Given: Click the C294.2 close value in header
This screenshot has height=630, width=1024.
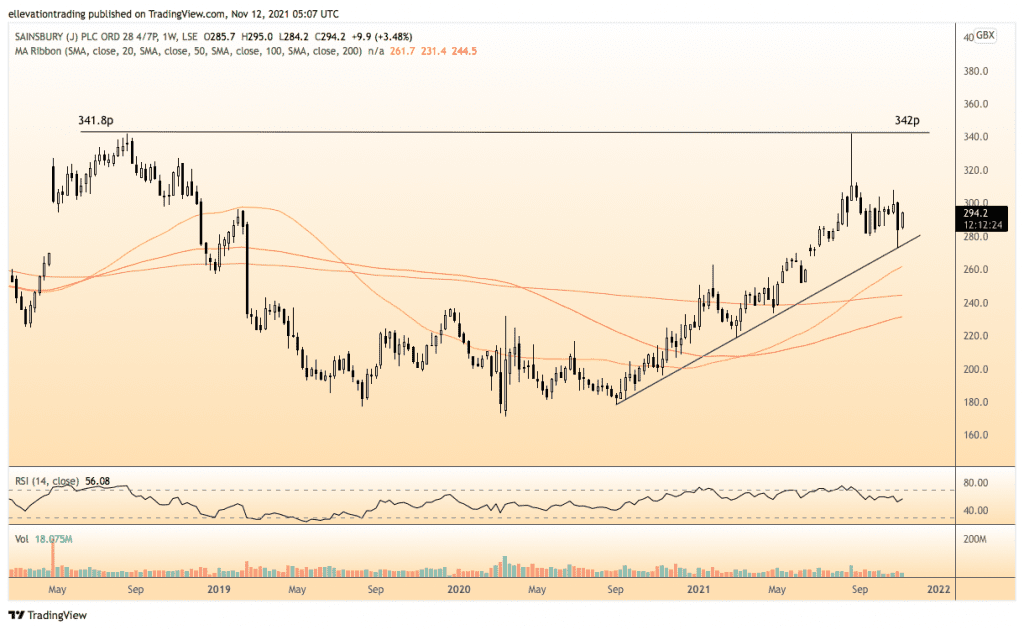Looking at the screenshot, I should tap(330, 37).
